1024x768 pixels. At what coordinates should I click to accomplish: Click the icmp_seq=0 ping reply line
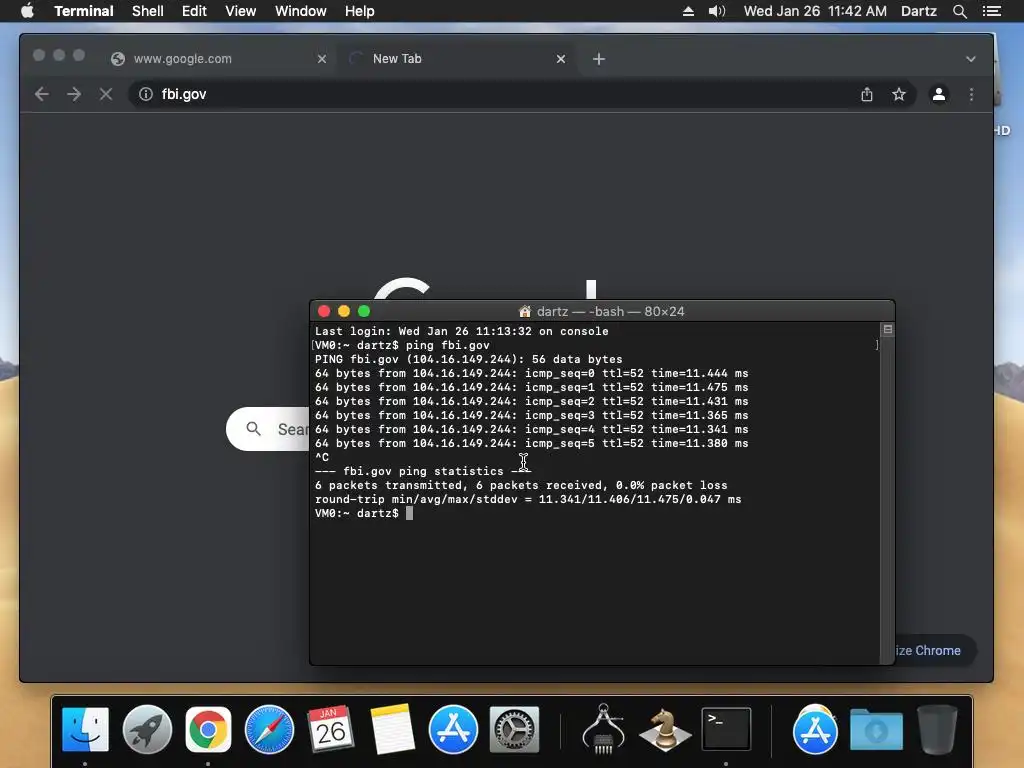click(532, 374)
